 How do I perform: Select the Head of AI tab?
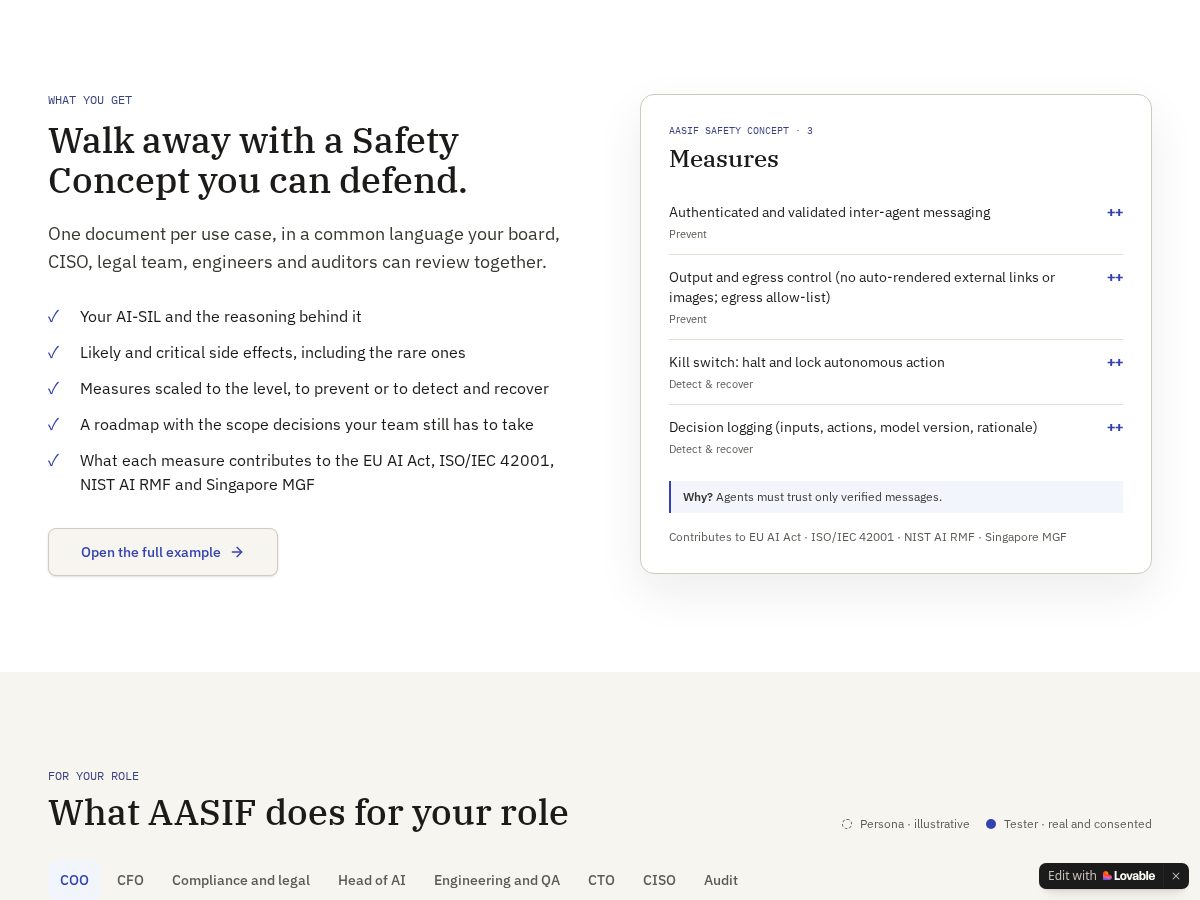point(372,880)
